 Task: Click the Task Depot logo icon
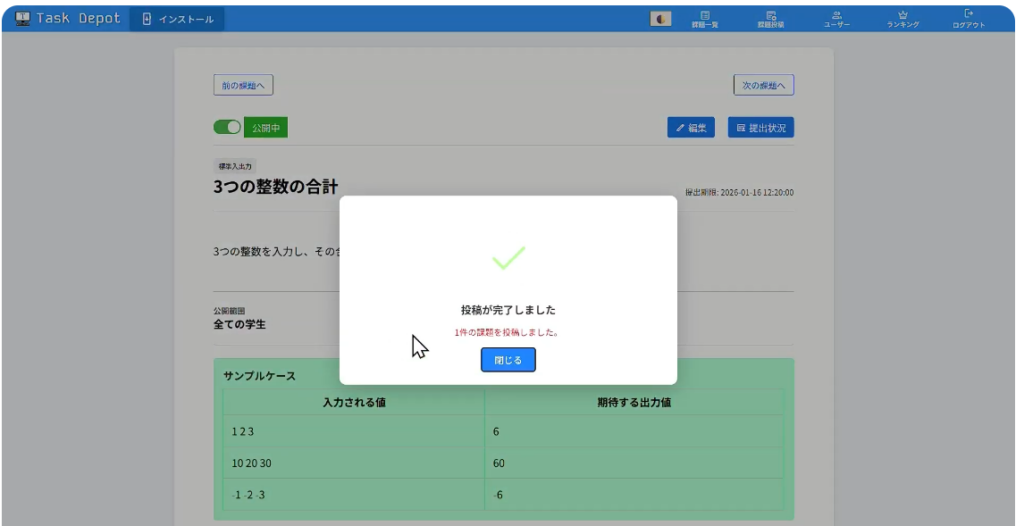coord(22,19)
